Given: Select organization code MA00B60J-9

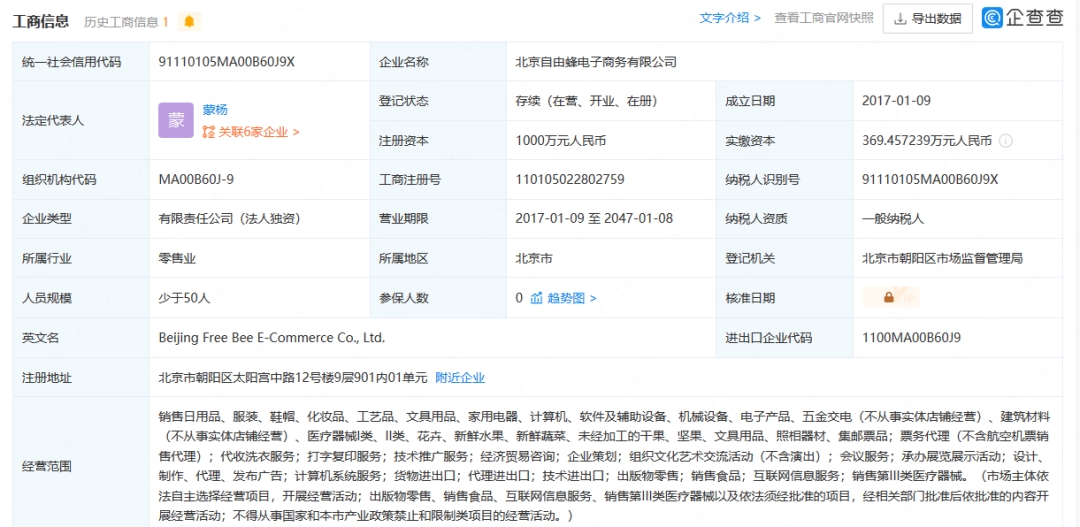Looking at the screenshot, I should tap(197, 180).
